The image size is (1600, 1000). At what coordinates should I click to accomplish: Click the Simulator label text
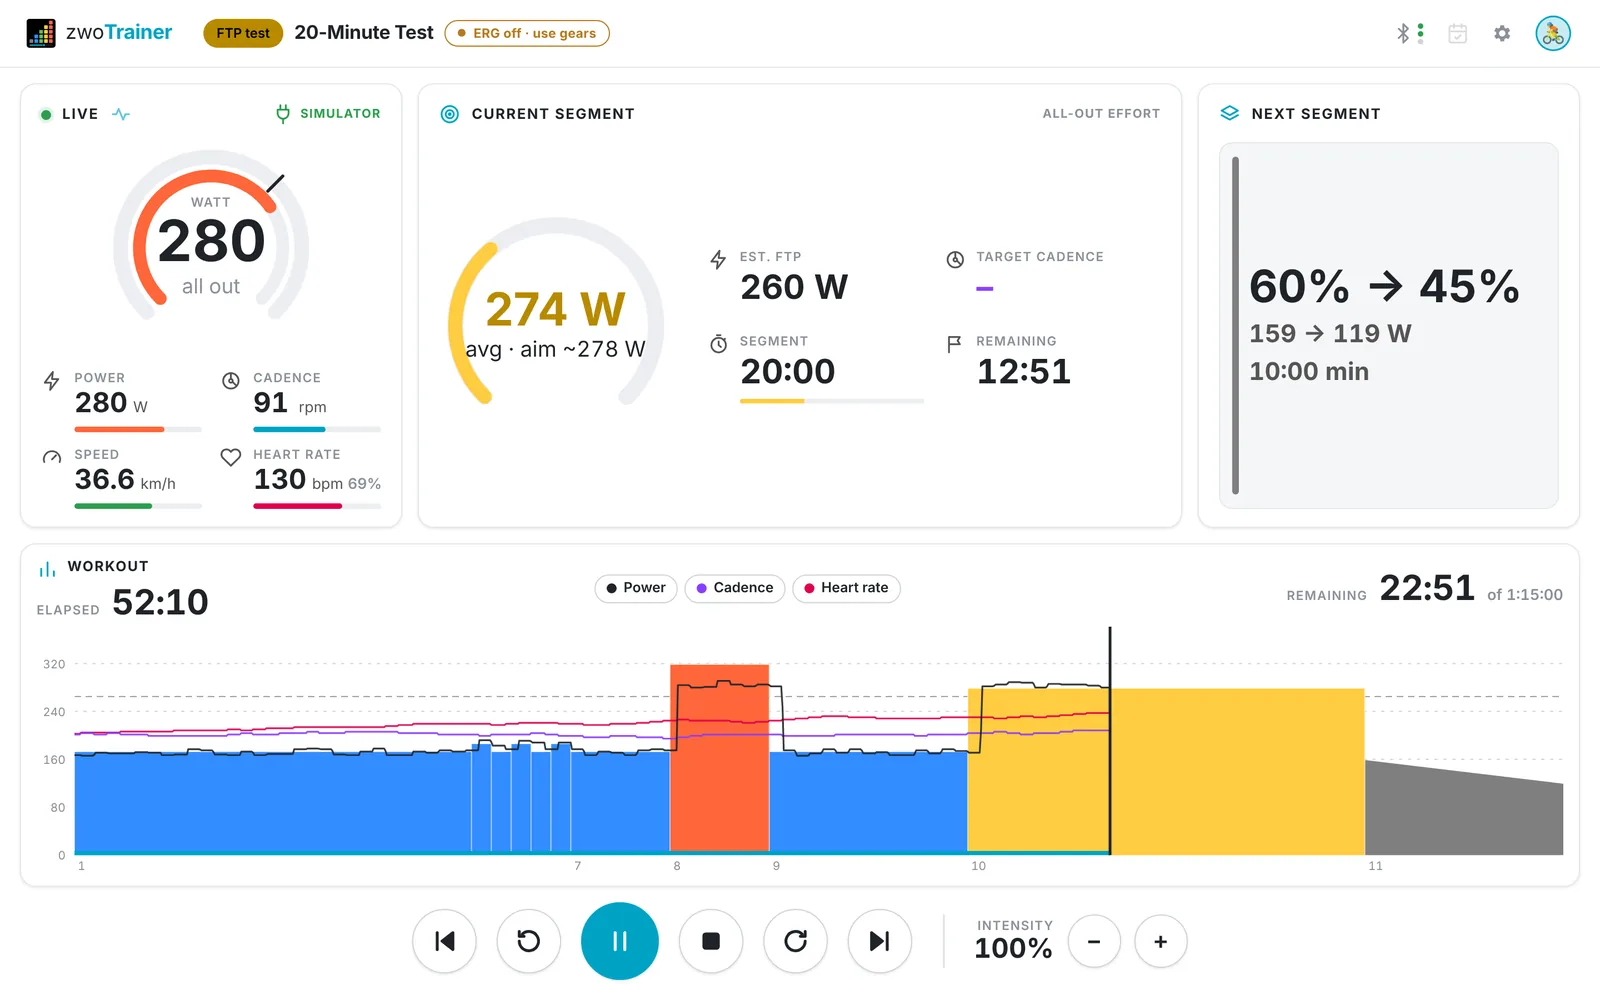[340, 114]
